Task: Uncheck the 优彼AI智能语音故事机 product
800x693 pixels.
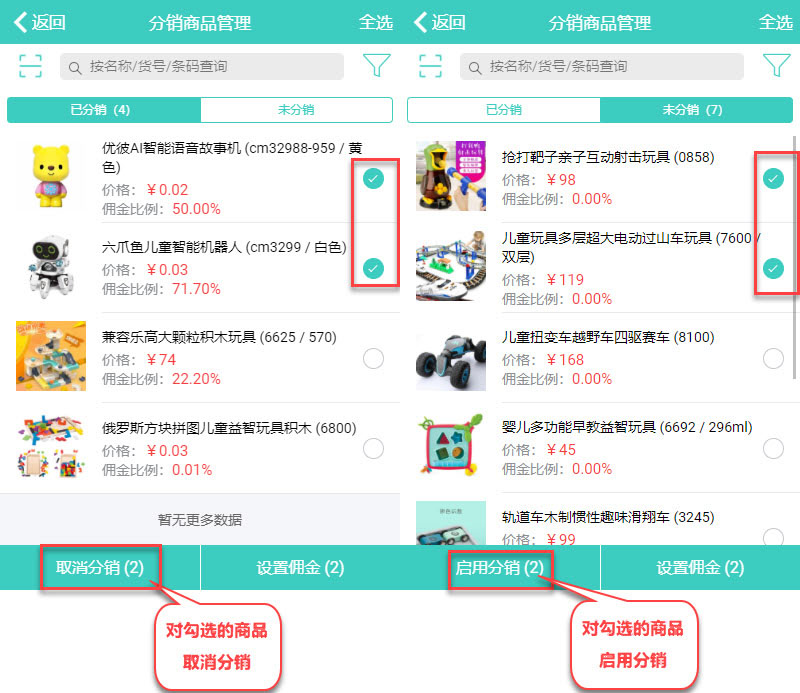Action: click(x=373, y=178)
